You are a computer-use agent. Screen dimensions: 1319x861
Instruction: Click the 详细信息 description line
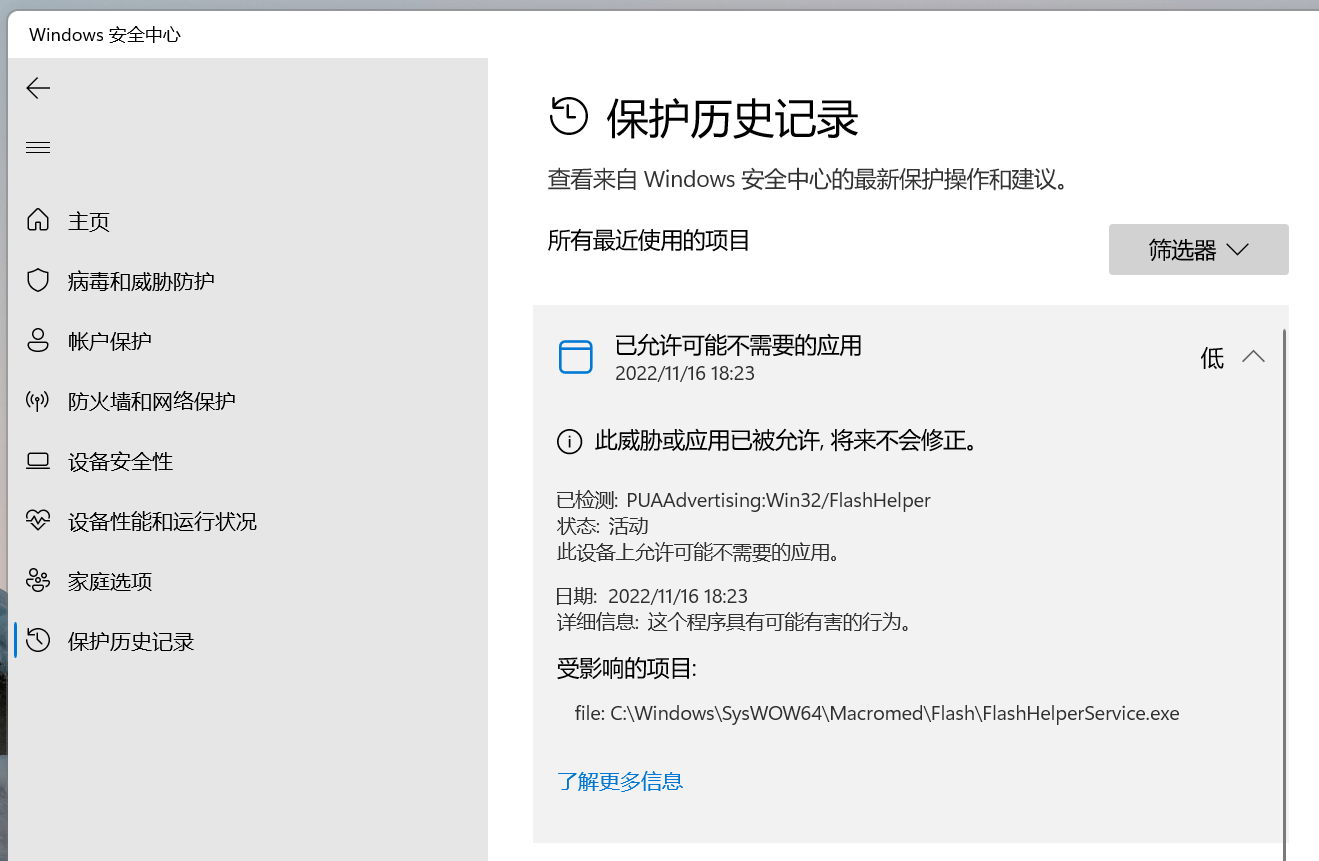coord(735,622)
